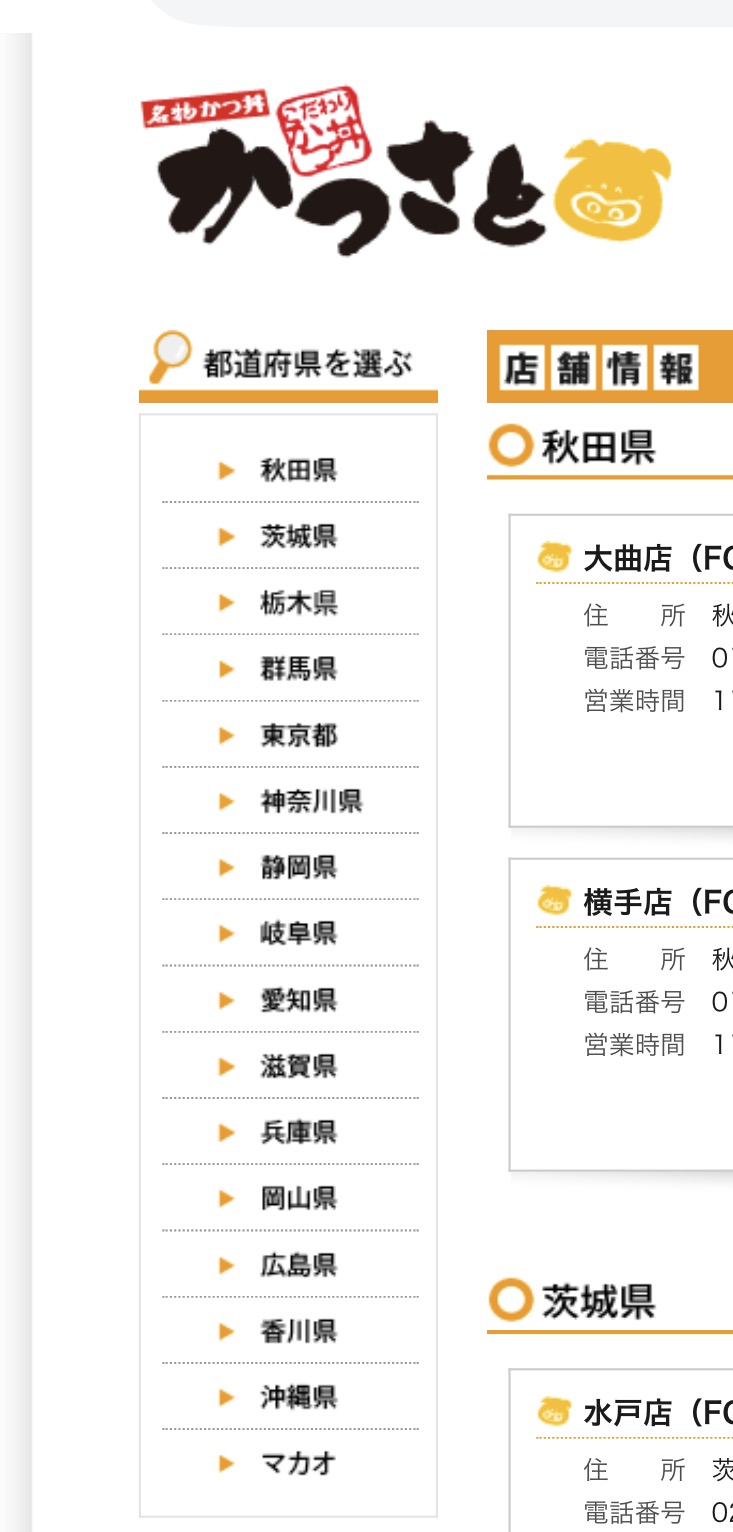Choose 茨城県 in the sidebar
This screenshot has height=1532, width=733.
[298, 537]
